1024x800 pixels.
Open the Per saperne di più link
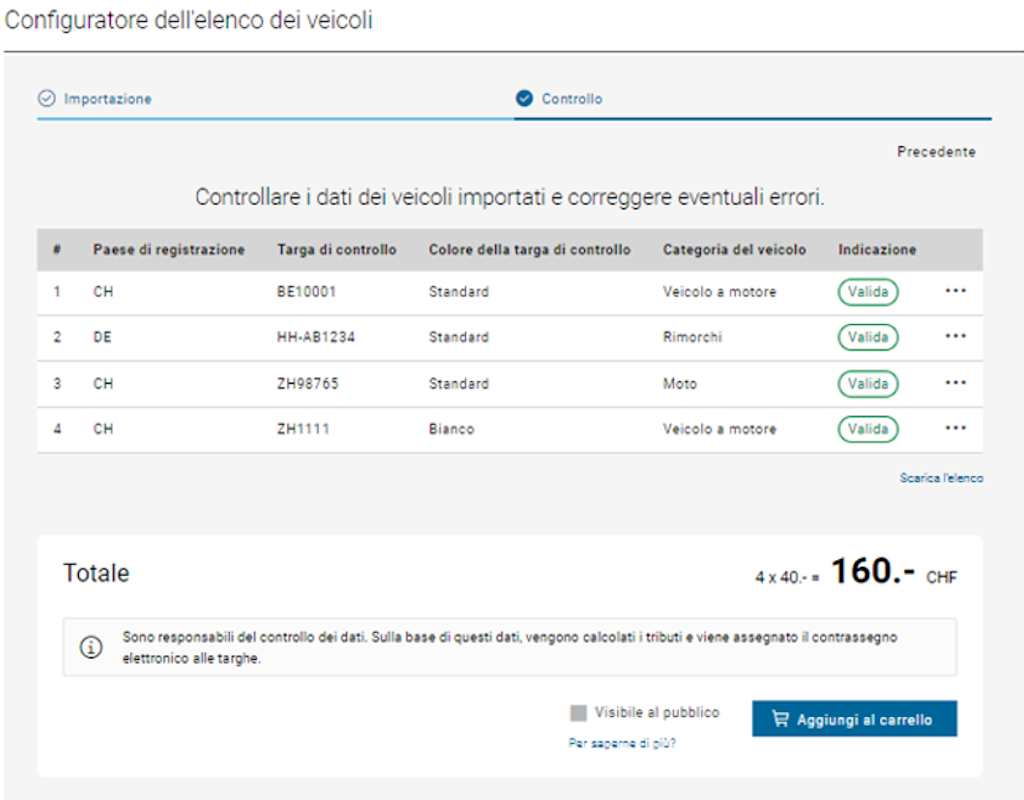622,742
